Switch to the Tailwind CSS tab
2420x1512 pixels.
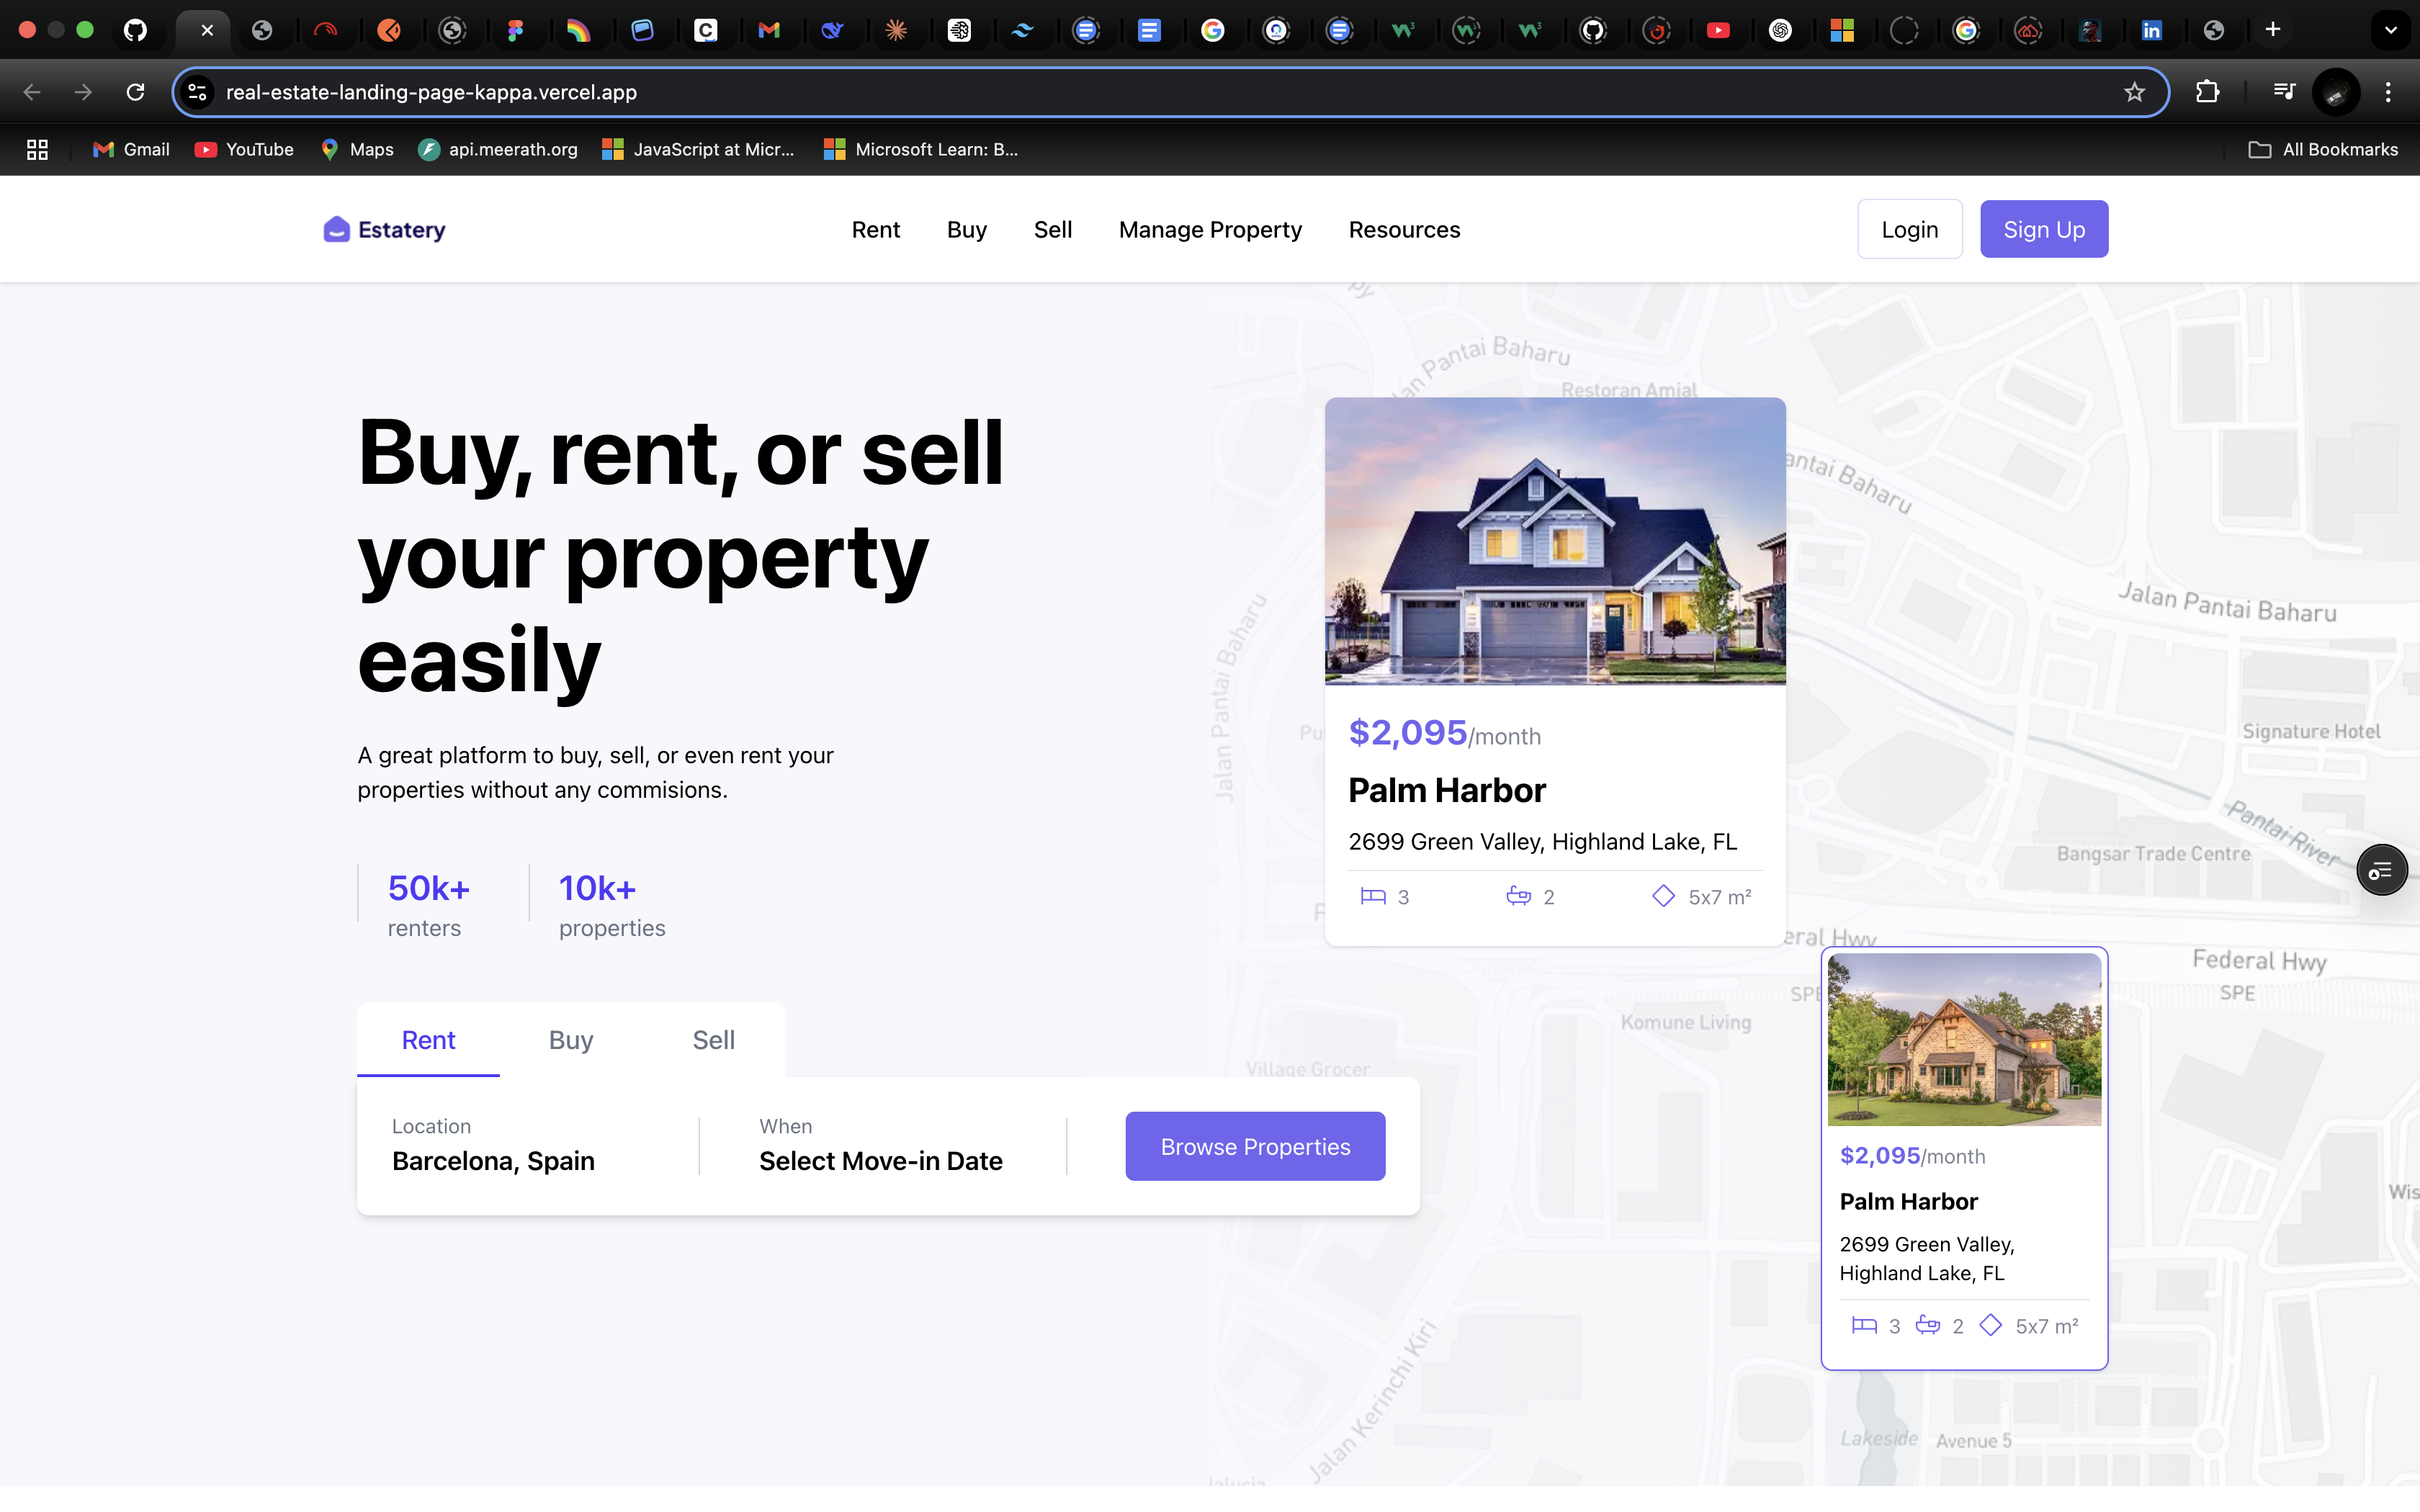[x=1022, y=30]
